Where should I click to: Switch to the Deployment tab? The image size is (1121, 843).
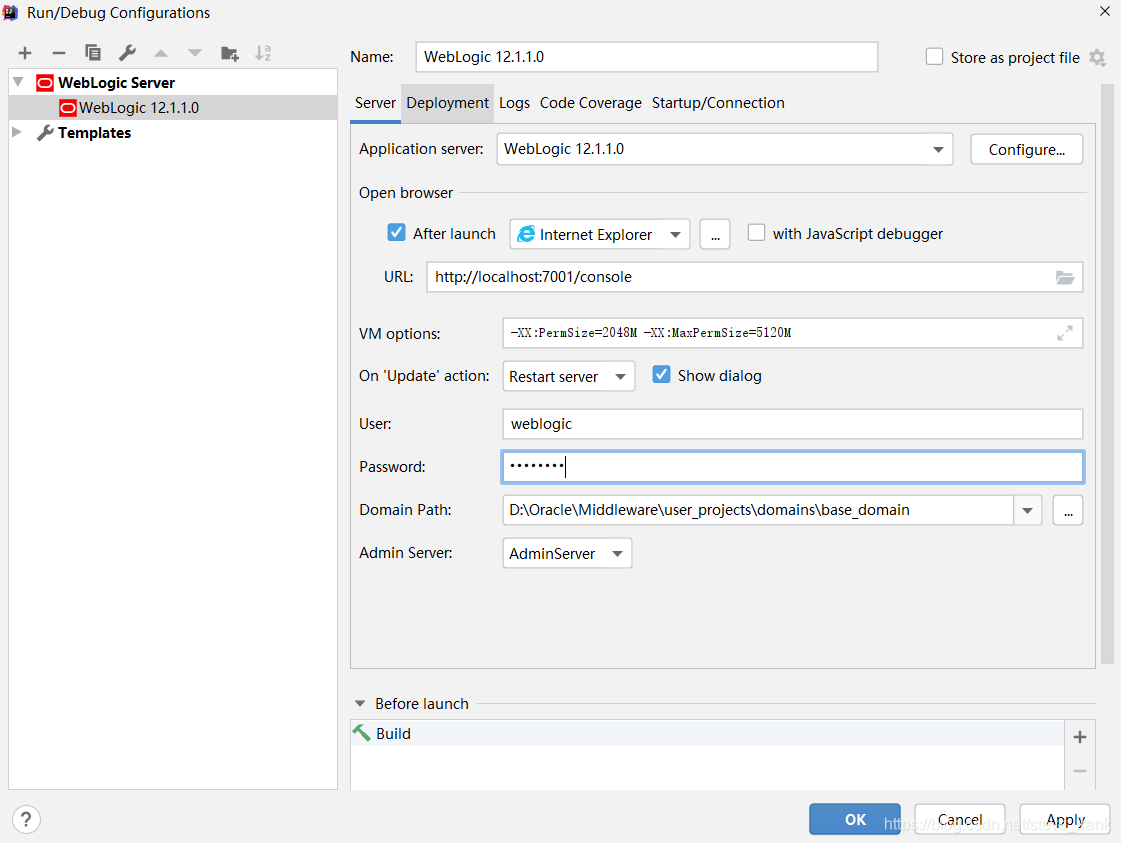coord(448,103)
